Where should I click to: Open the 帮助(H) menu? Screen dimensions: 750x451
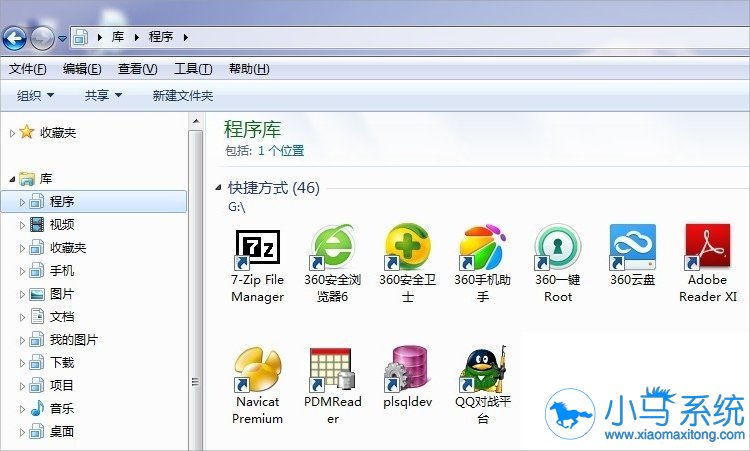pyautogui.click(x=249, y=69)
